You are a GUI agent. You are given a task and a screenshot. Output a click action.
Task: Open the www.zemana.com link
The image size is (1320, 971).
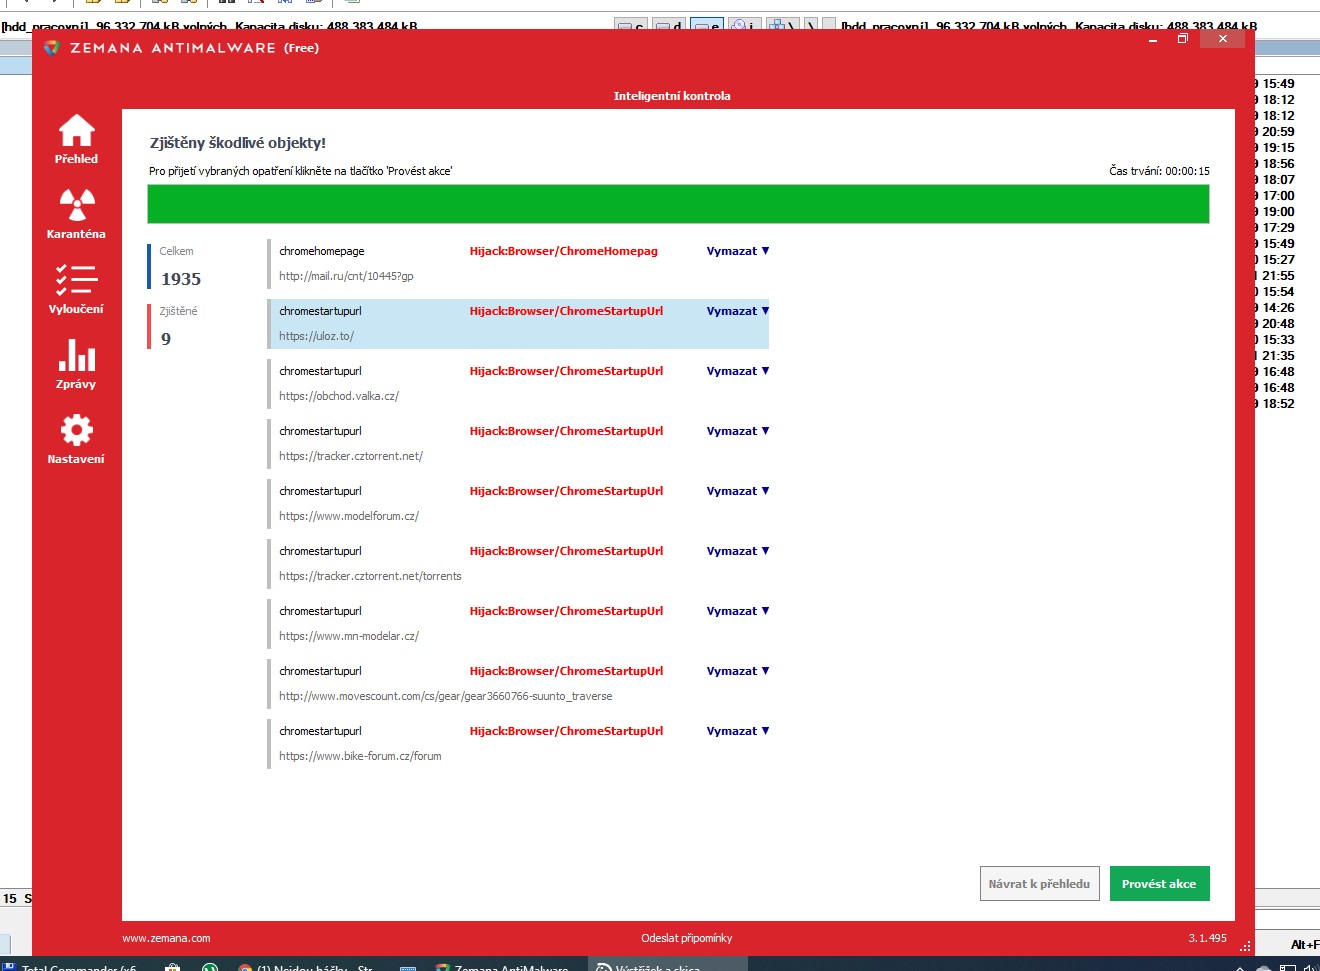tap(166, 938)
